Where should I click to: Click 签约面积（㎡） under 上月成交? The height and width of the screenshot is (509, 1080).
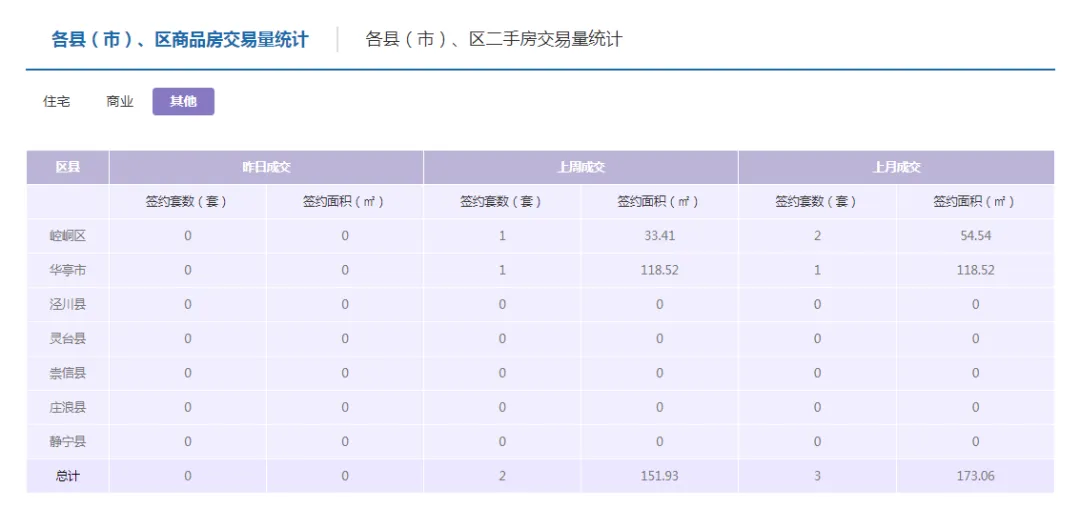click(975, 202)
